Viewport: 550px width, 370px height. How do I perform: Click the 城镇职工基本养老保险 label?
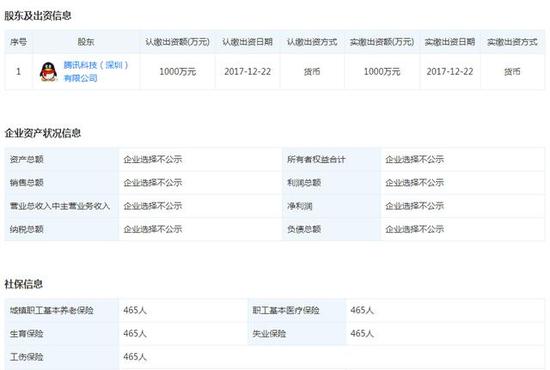click(x=52, y=310)
